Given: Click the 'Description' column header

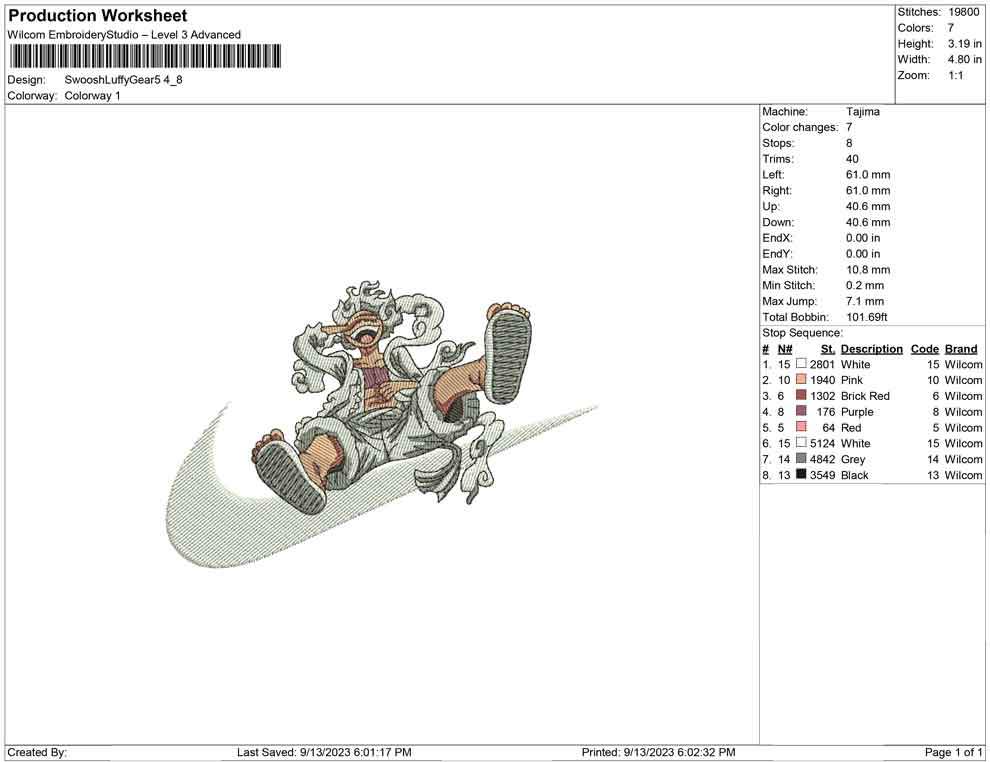Looking at the screenshot, I should click(872, 349).
